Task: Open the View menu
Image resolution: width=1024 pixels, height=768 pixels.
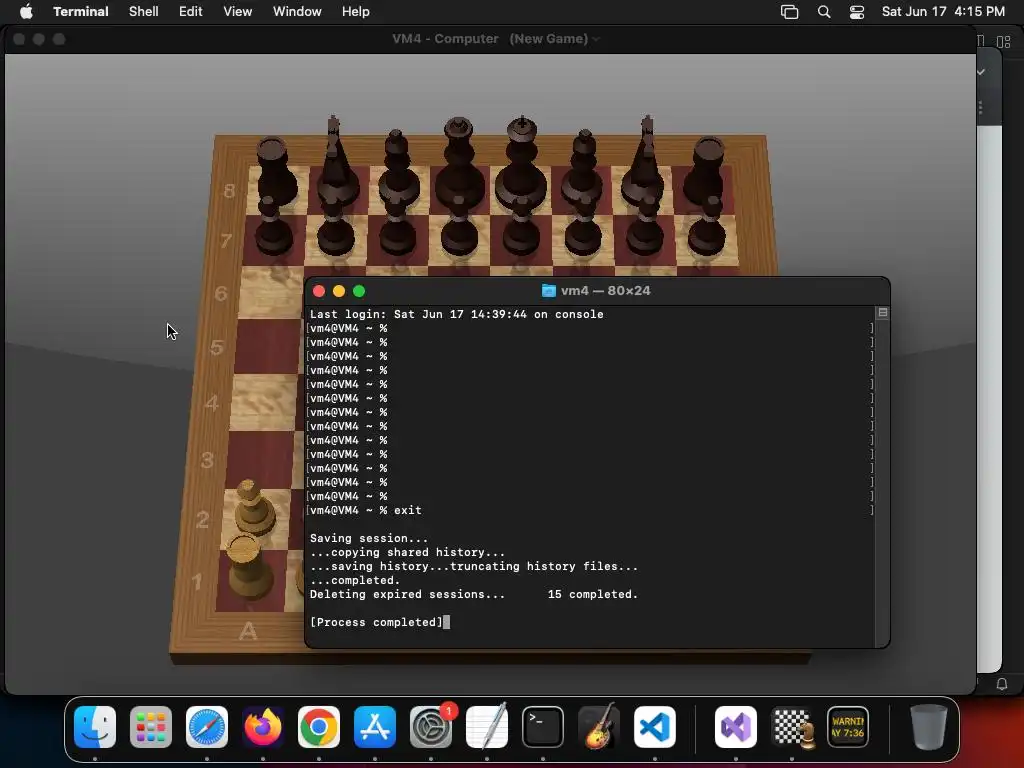Action: [238, 11]
